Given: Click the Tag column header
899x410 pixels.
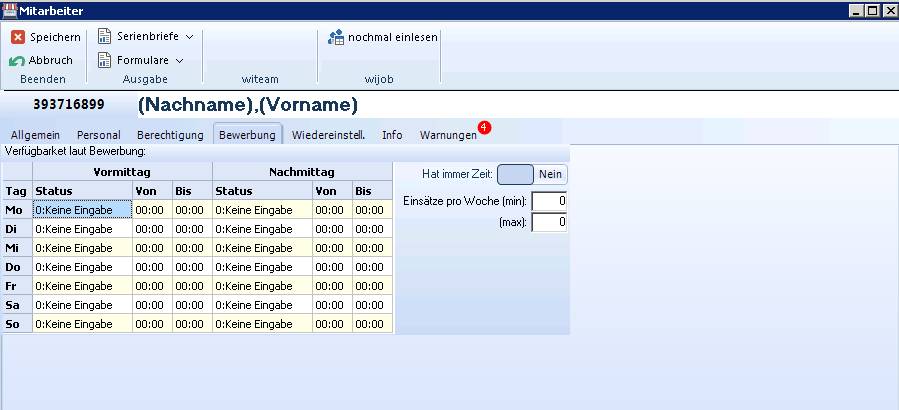Looking at the screenshot, I should coord(18,191).
